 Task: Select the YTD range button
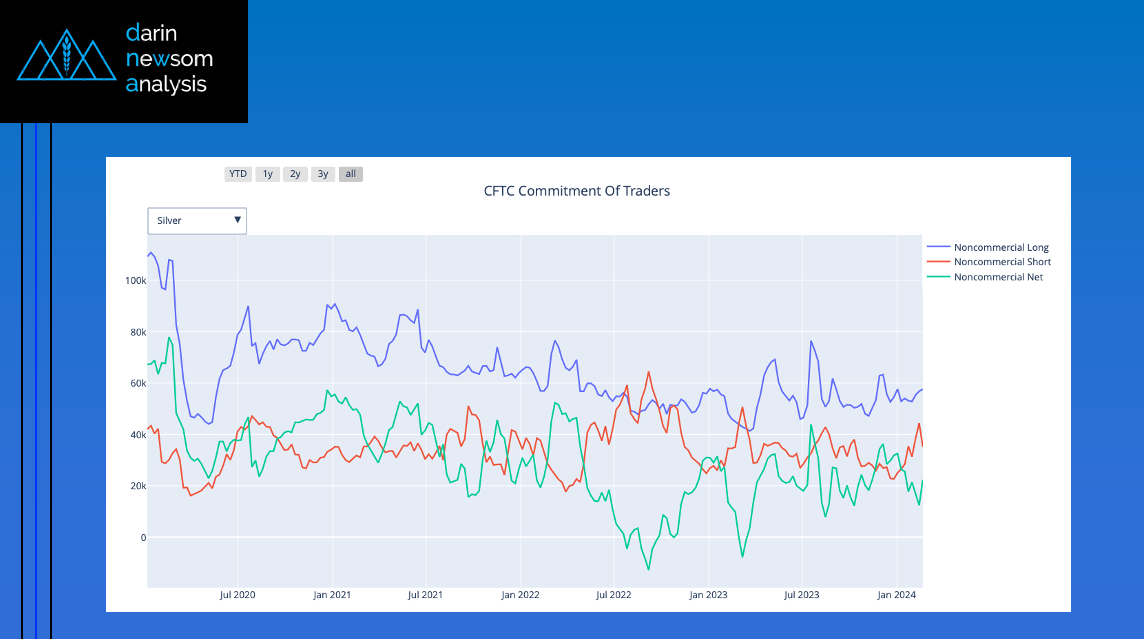[x=238, y=174]
